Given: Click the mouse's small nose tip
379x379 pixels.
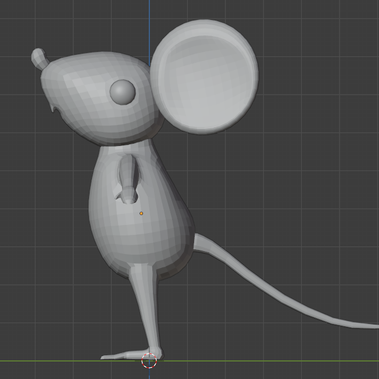Looking at the screenshot, I should 38,57.
